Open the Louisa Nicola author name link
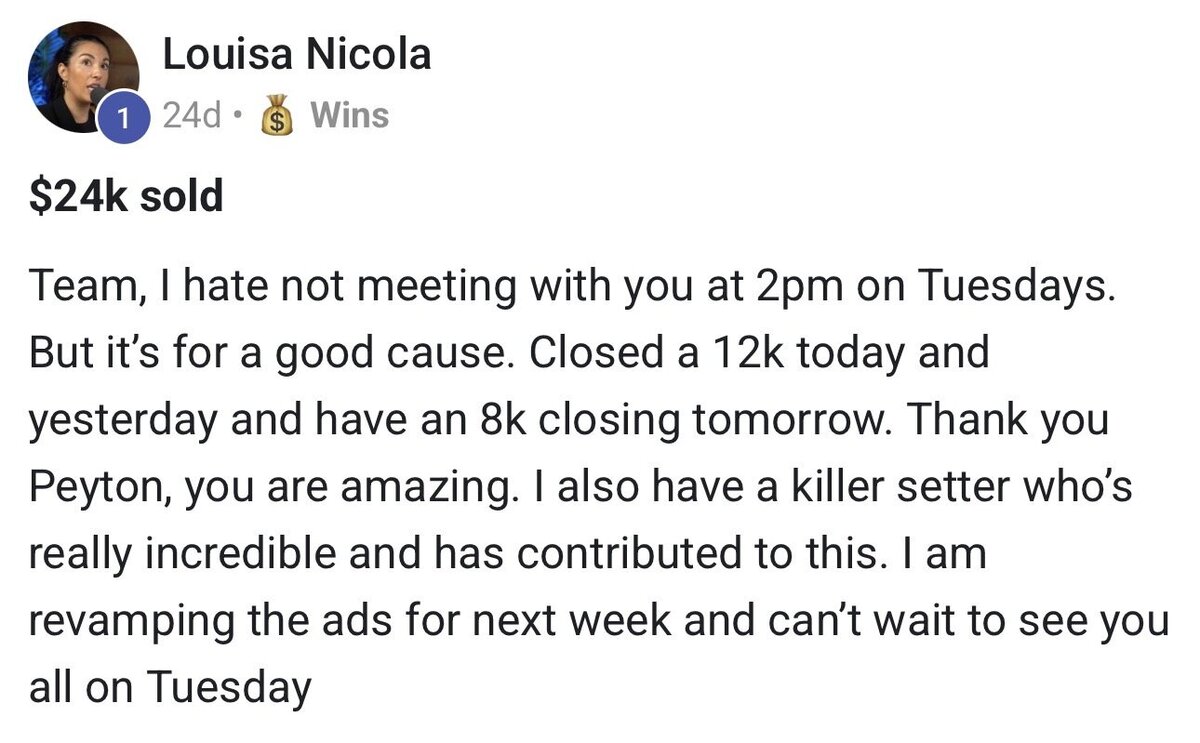 pyautogui.click(x=296, y=55)
